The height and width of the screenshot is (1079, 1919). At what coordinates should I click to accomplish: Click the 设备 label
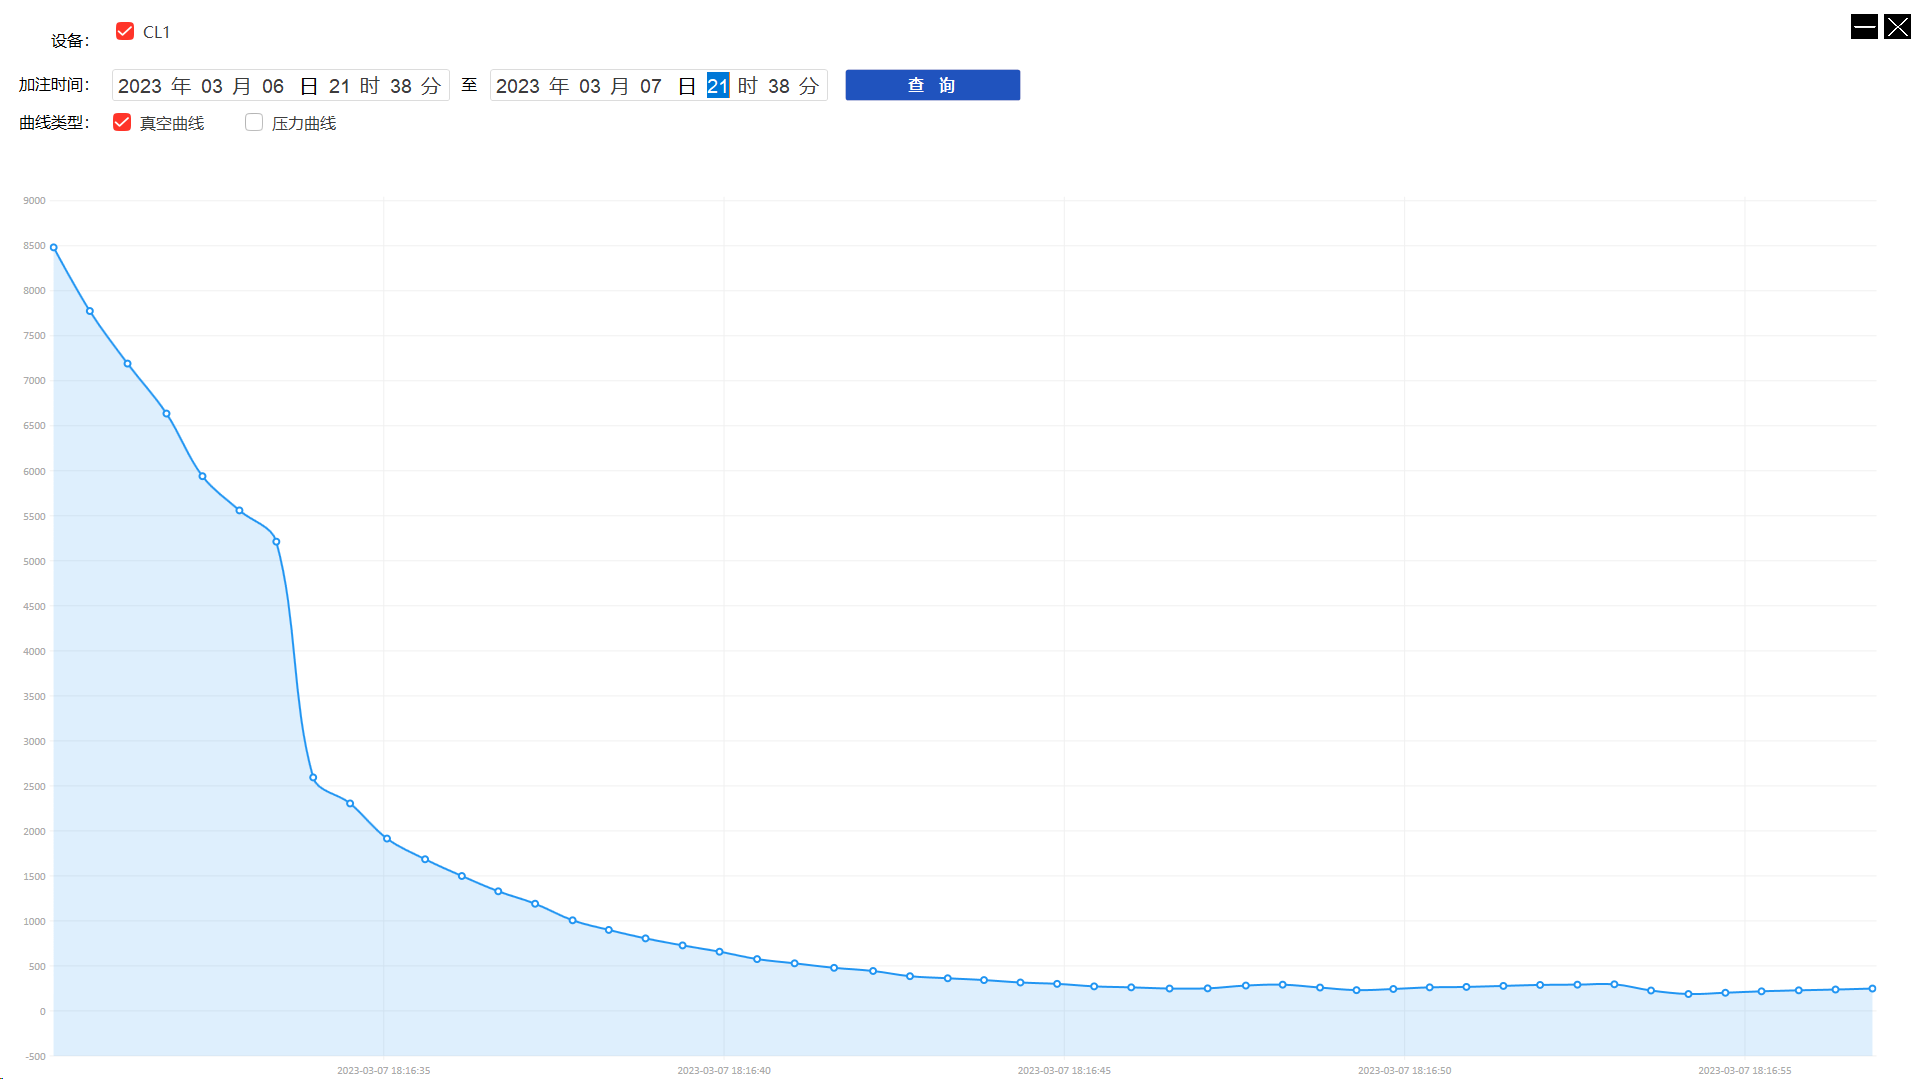(x=70, y=40)
